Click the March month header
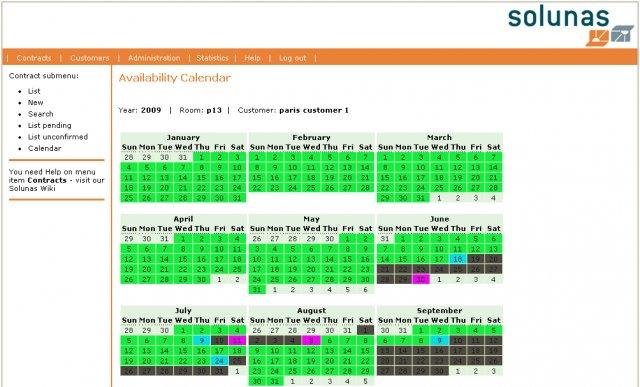Image resolution: width=640 pixels, height=387 pixels. pyautogui.click(x=439, y=138)
